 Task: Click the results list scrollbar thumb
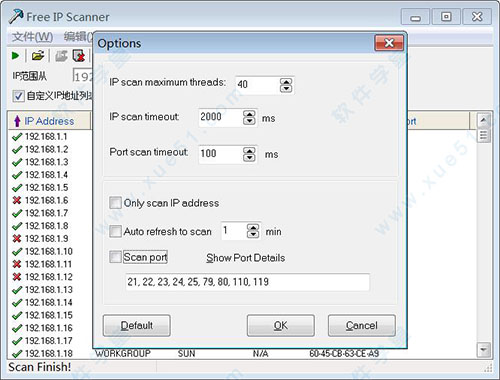click(x=484, y=135)
